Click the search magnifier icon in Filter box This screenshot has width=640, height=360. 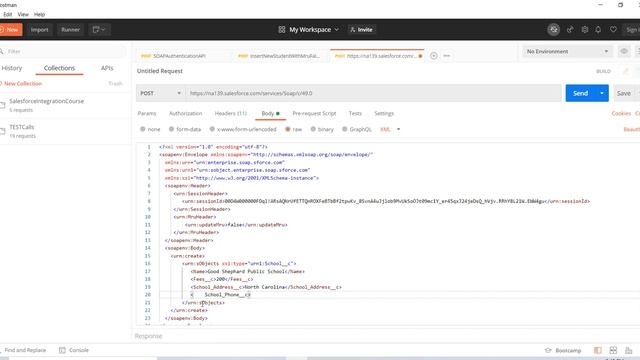click(2, 51)
